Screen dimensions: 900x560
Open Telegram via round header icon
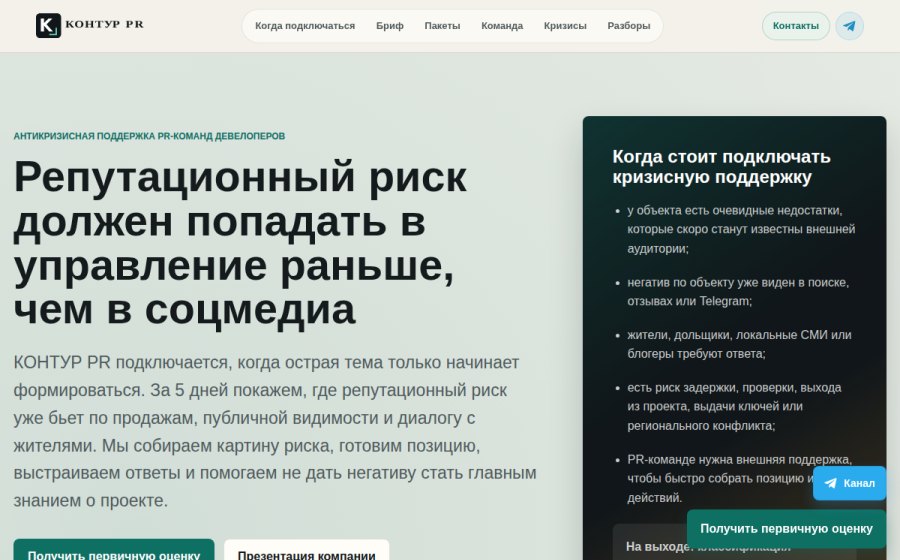pyautogui.click(x=849, y=26)
